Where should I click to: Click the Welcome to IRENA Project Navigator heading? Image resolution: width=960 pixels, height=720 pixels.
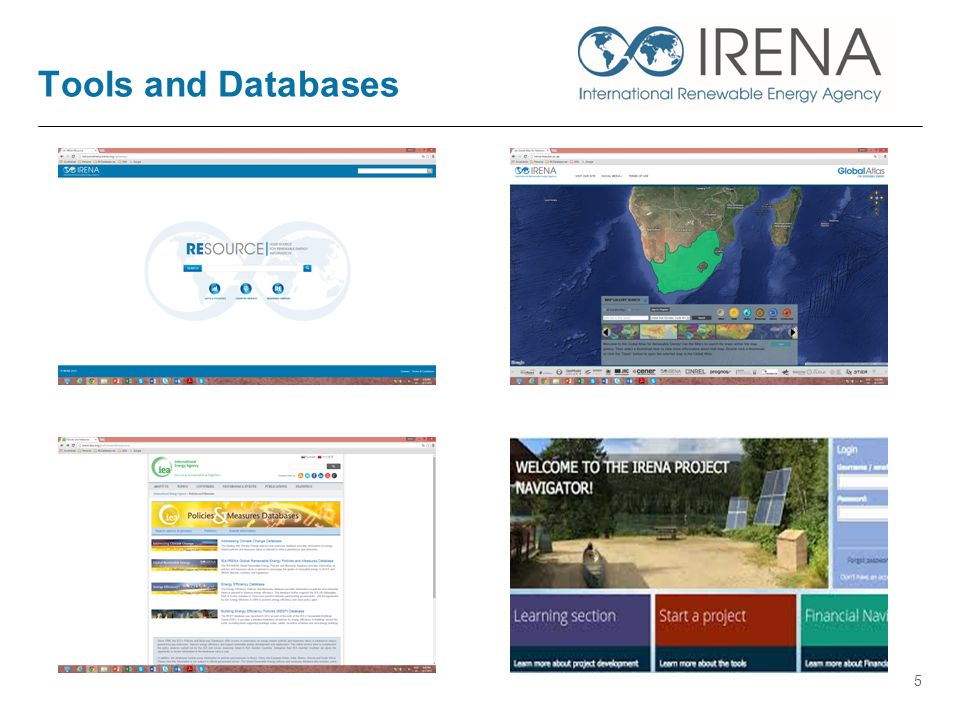pos(622,477)
